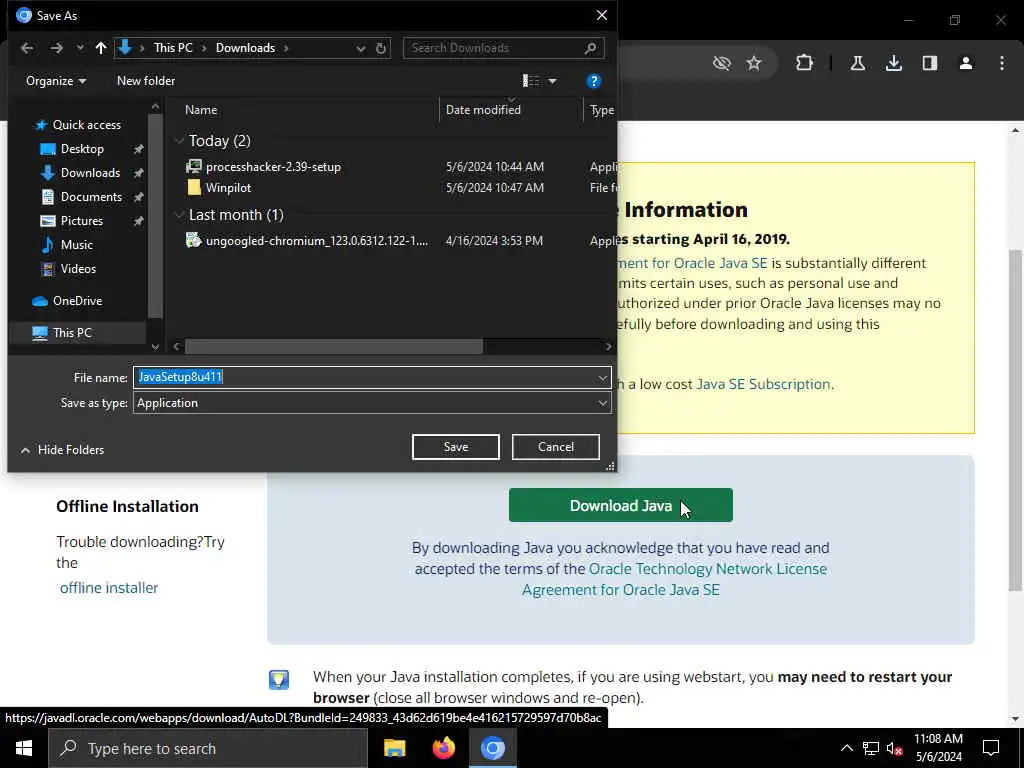Image resolution: width=1024 pixels, height=768 pixels.
Task: Click the taskbar search box
Action: pyautogui.click(x=208, y=748)
